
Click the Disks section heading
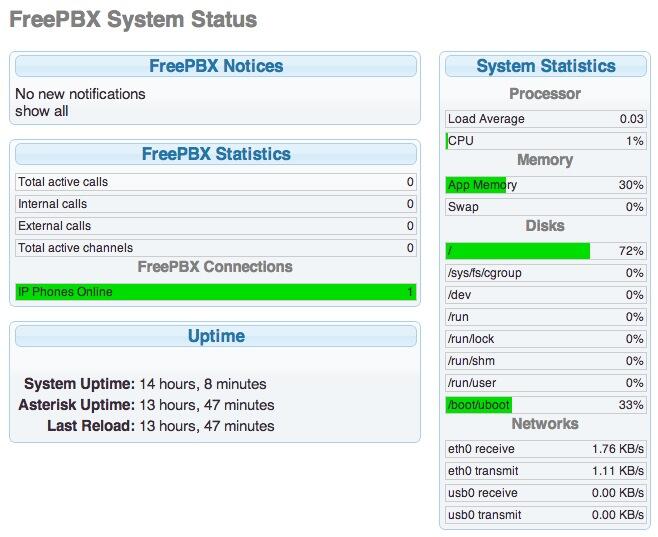point(545,226)
